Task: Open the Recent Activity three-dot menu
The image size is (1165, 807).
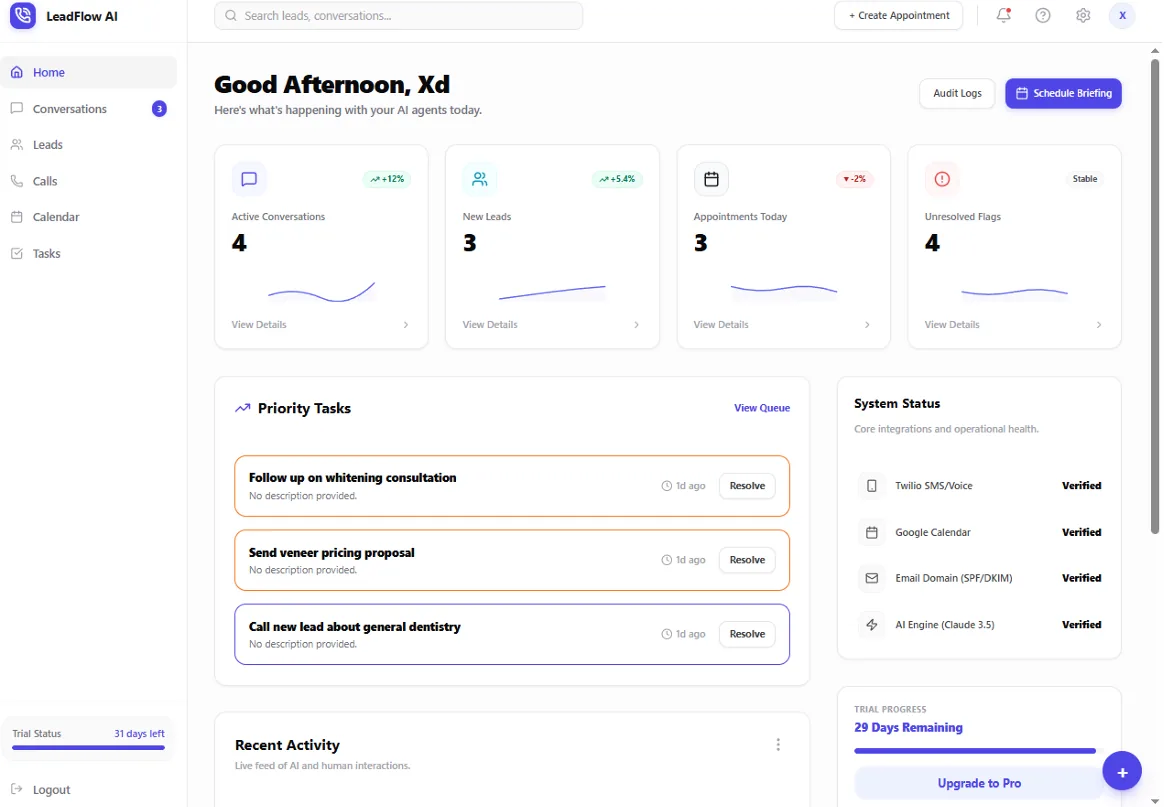Action: coord(778,745)
